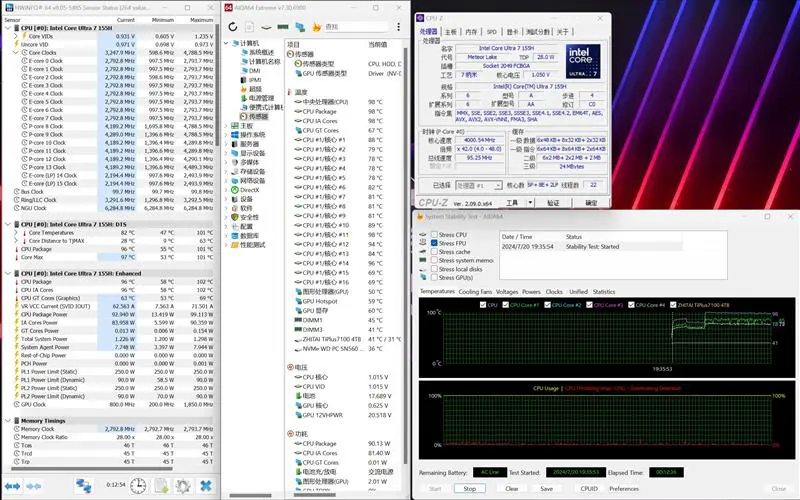The height and width of the screenshot is (500, 800).
Task: Expand 主板 node in AIDA64 tree
Action: coord(226,126)
